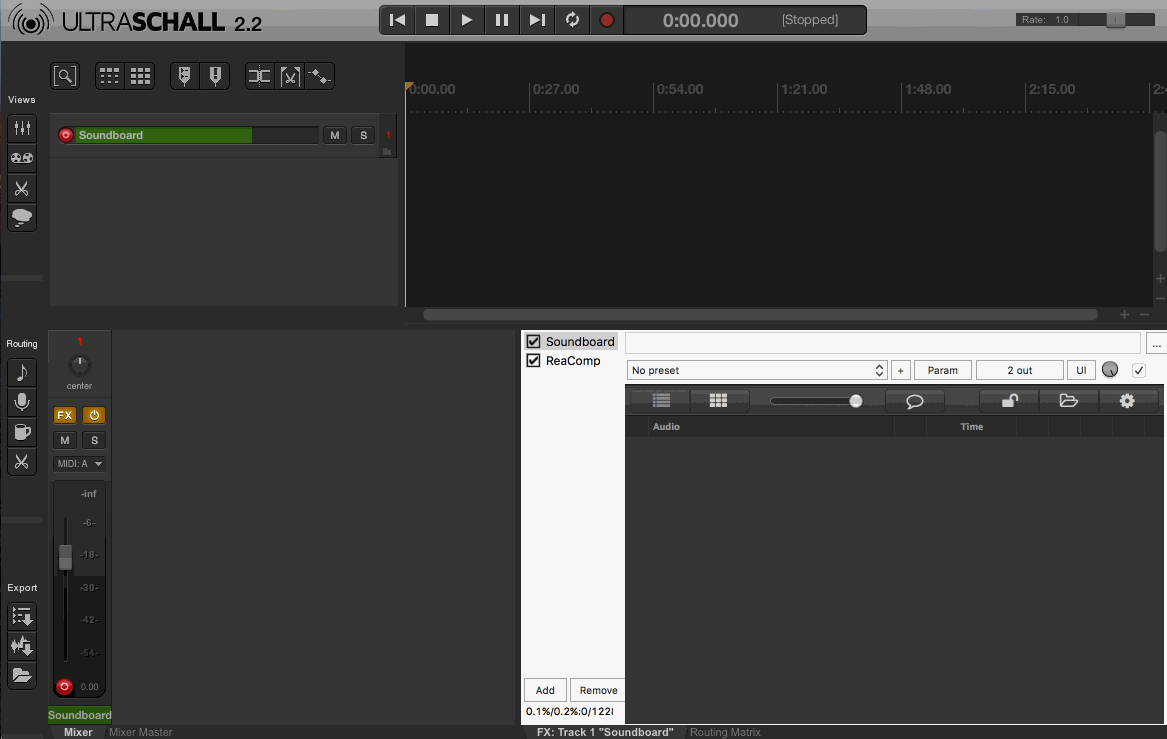Open the 2 out routing button
Viewport: 1167px width, 739px height.
(1020, 370)
